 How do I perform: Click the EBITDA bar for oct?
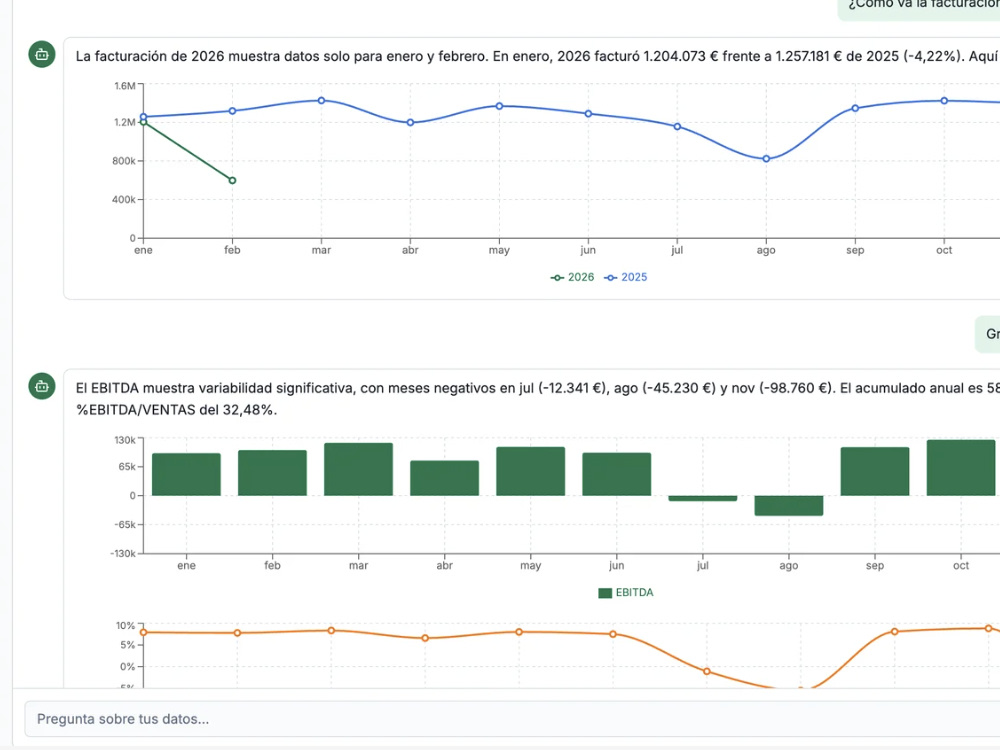(961, 467)
